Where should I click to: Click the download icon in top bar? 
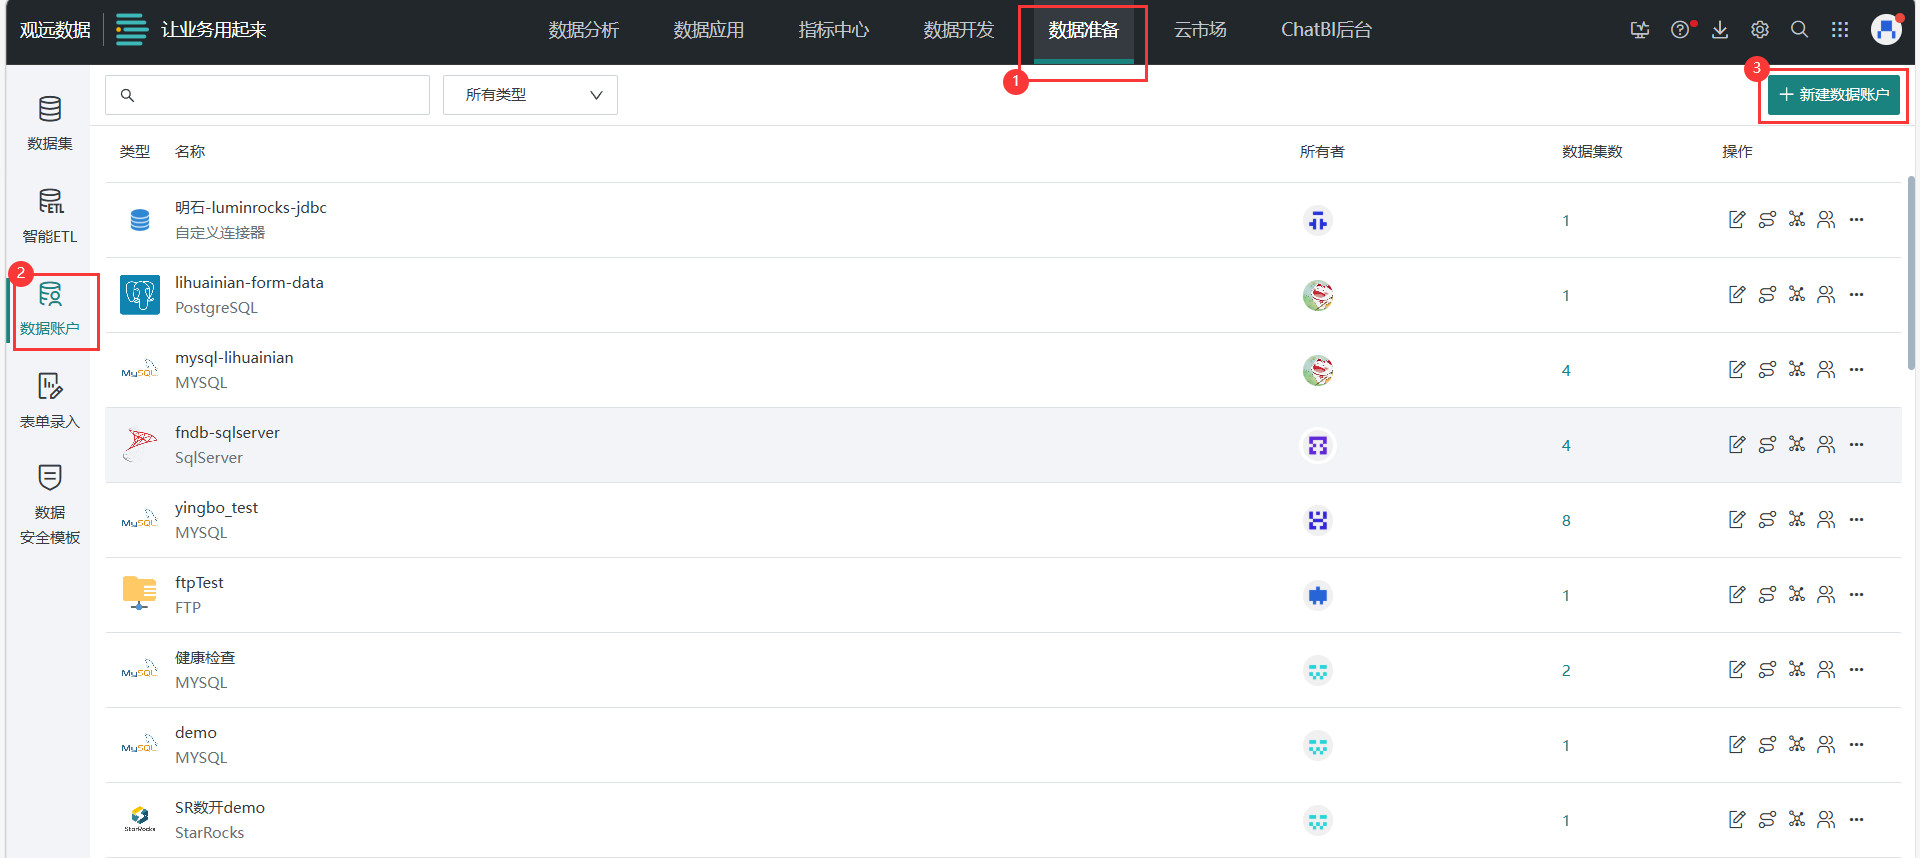click(1720, 30)
